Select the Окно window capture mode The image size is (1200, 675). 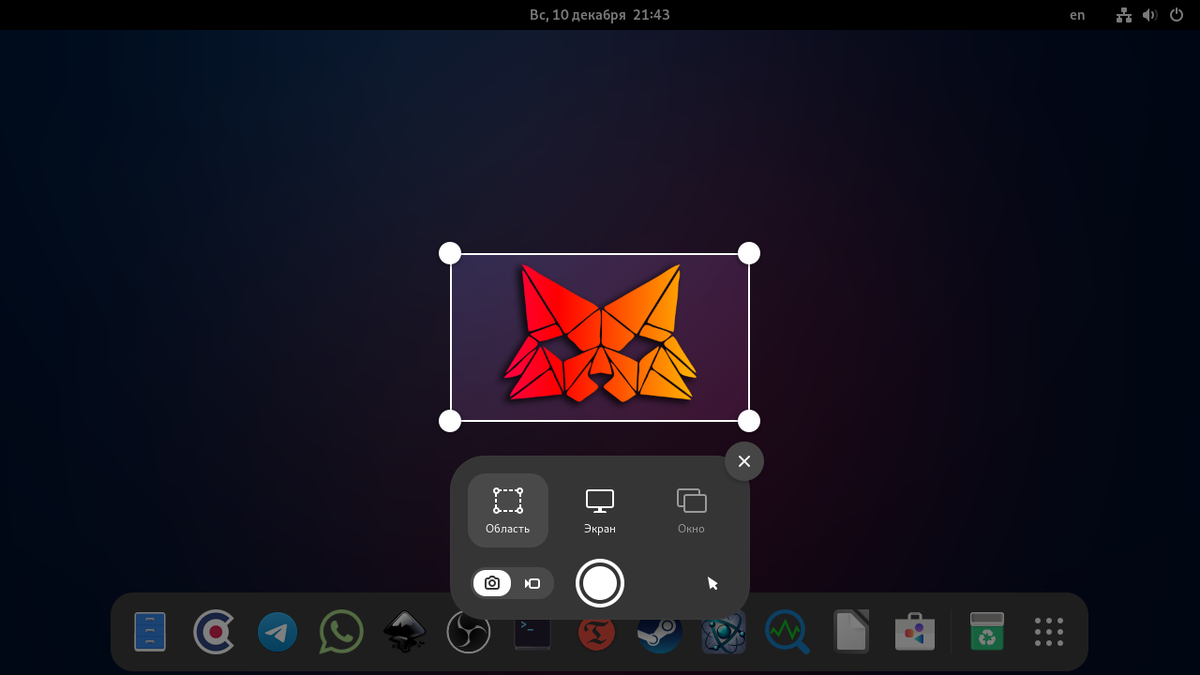(691, 510)
